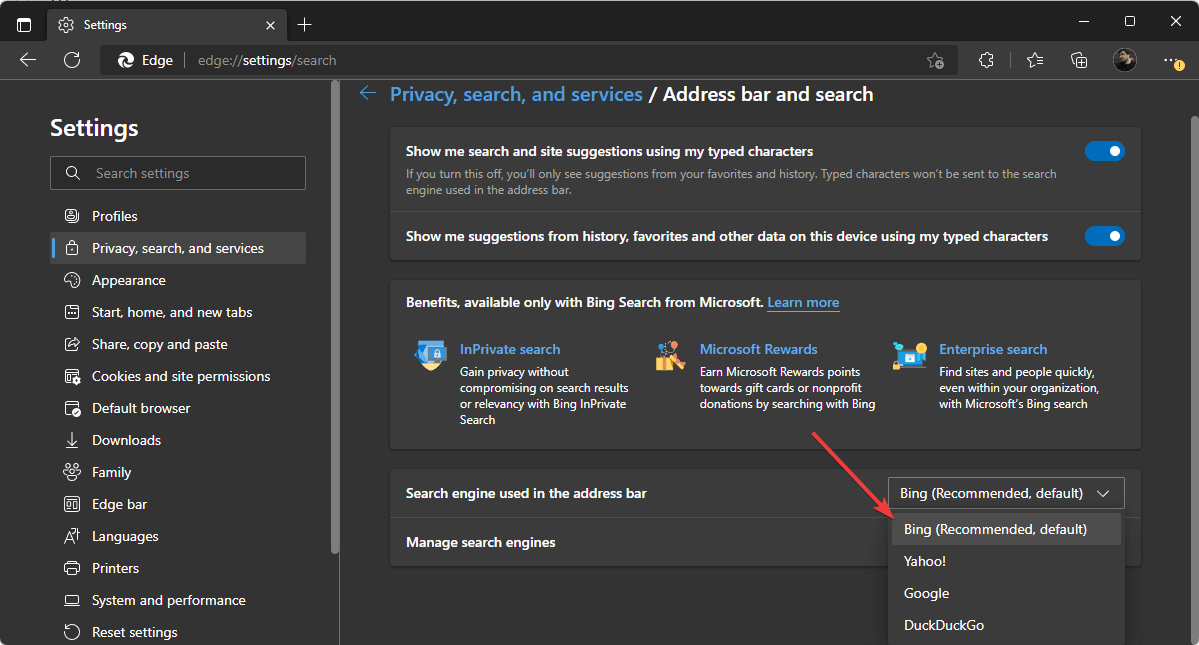
Task: Go back using the browser back arrow
Action: pos(28,60)
